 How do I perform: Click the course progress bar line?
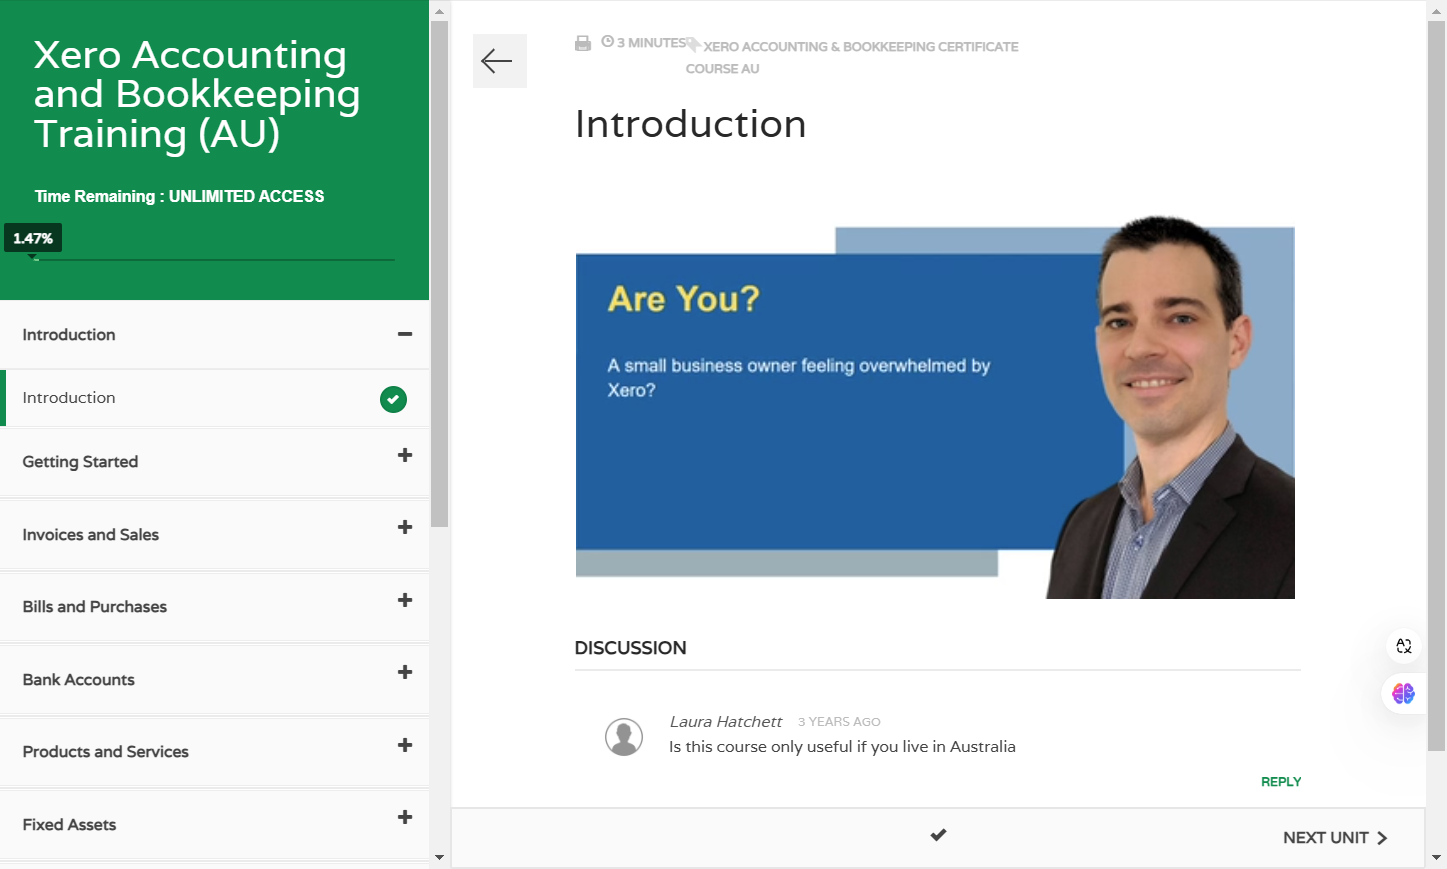215,260
